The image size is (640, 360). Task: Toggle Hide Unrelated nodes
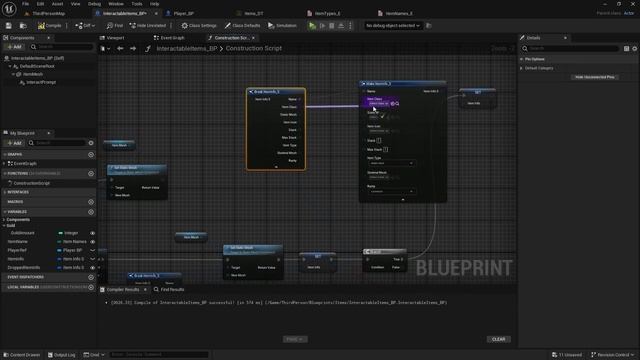[x=147, y=26]
